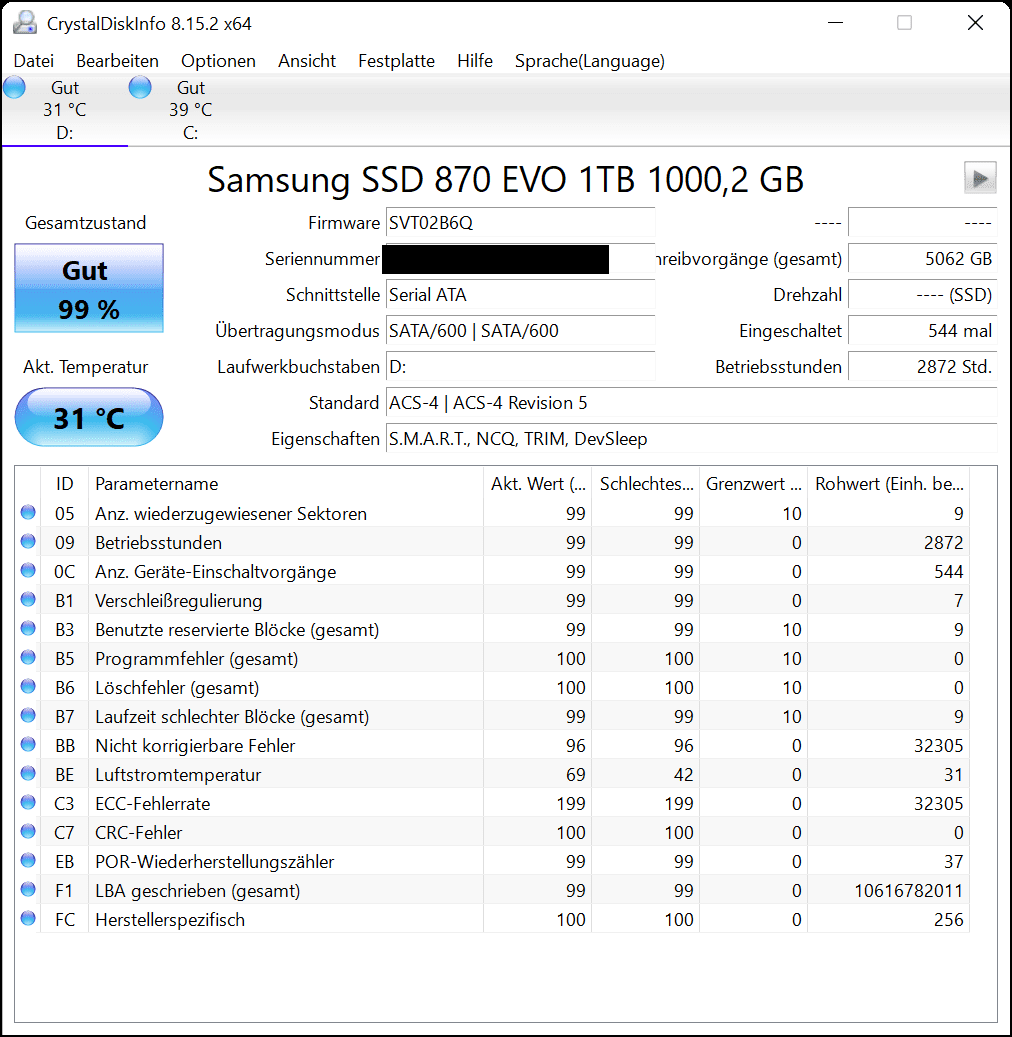Viewport: 1012px width, 1037px height.
Task: Open the Sprache(Language) menu
Action: [590, 61]
